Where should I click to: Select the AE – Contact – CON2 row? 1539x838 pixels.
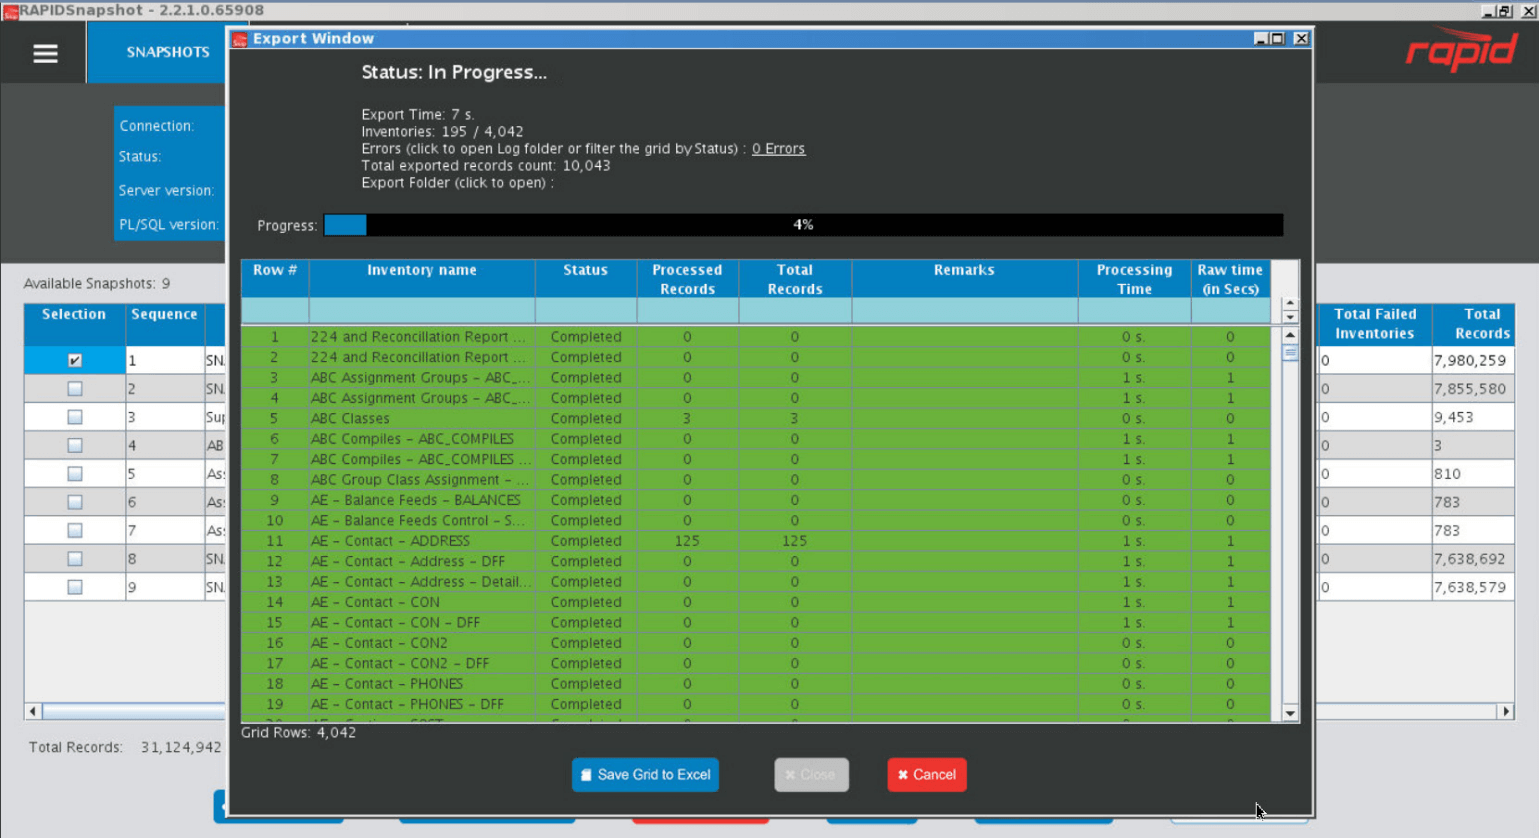pyautogui.click(x=756, y=643)
